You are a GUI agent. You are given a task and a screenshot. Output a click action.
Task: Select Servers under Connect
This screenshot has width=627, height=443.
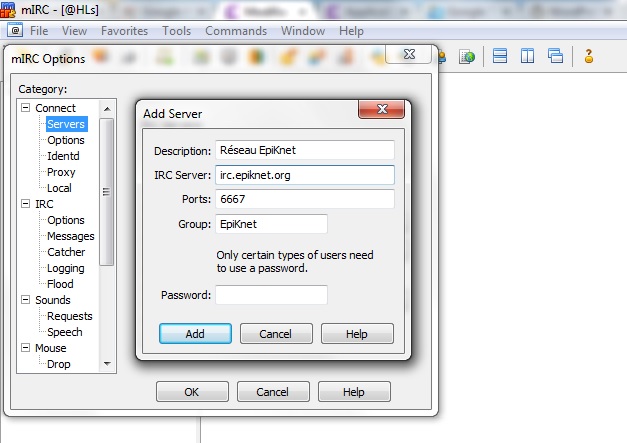[66, 124]
